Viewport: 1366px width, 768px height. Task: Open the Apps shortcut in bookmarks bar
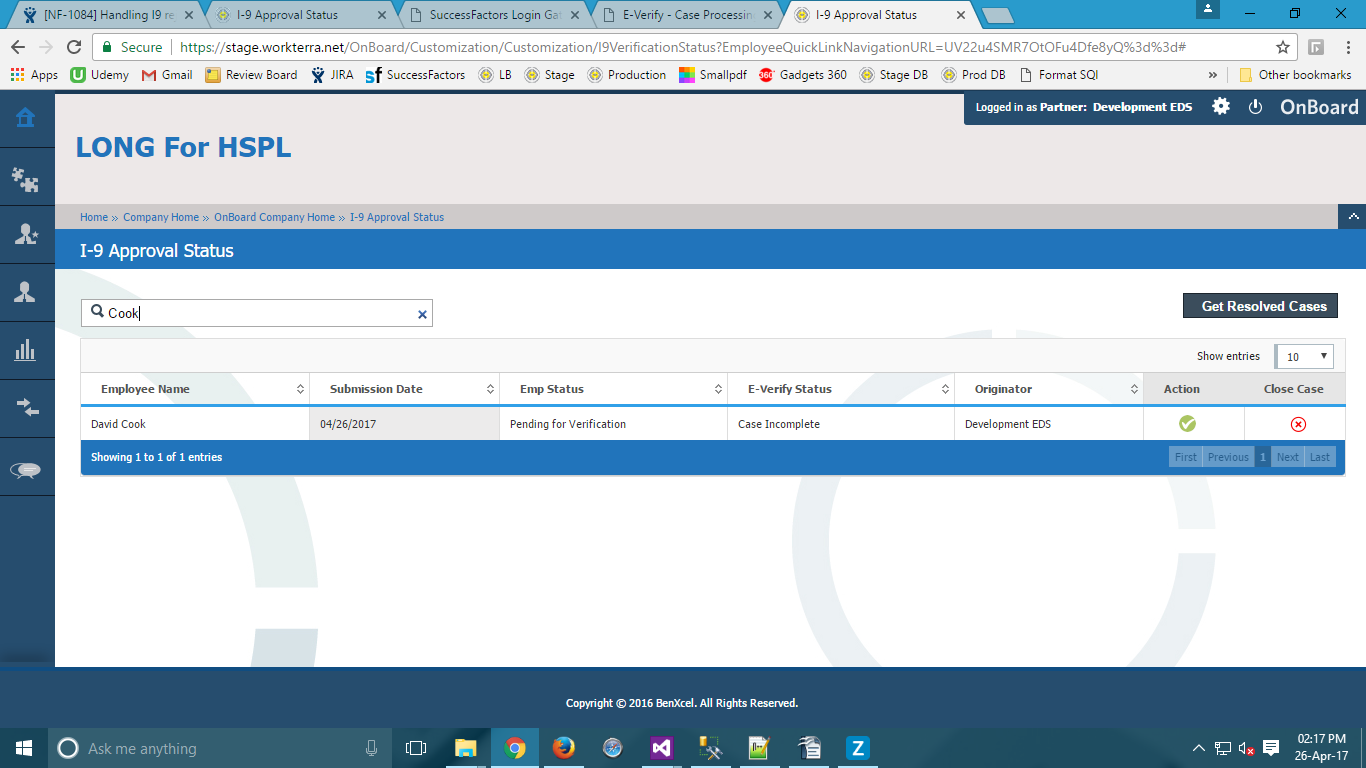(x=34, y=75)
